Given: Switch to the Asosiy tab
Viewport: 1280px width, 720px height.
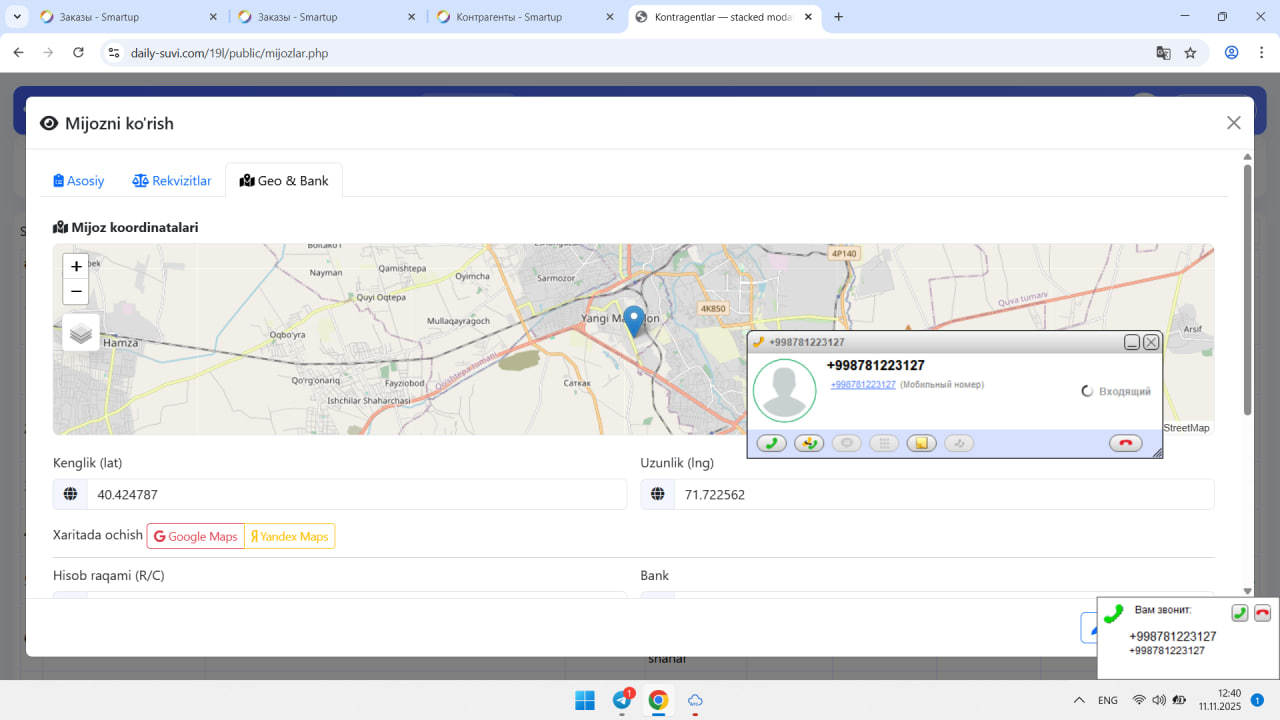Looking at the screenshot, I should point(79,181).
